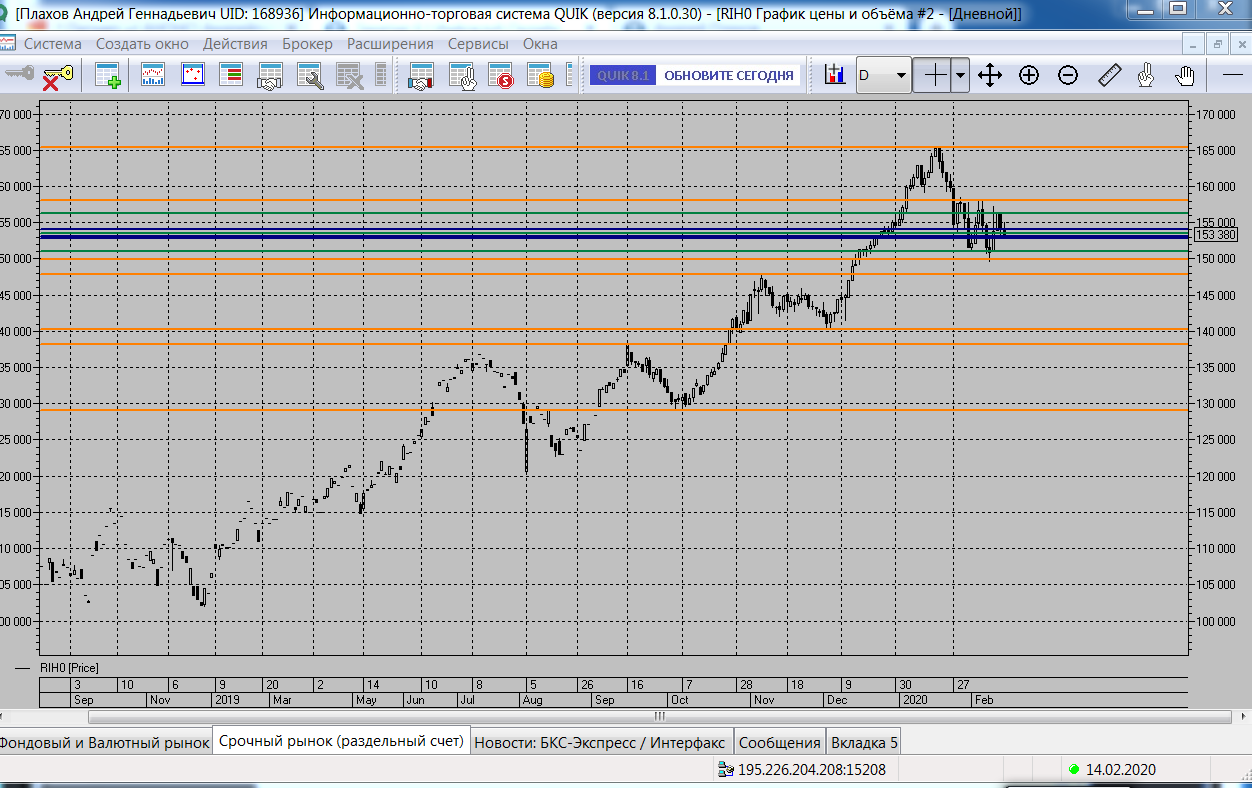Click the create new table icon with green plus
The image size is (1252, 788).
tap(107, 76)
